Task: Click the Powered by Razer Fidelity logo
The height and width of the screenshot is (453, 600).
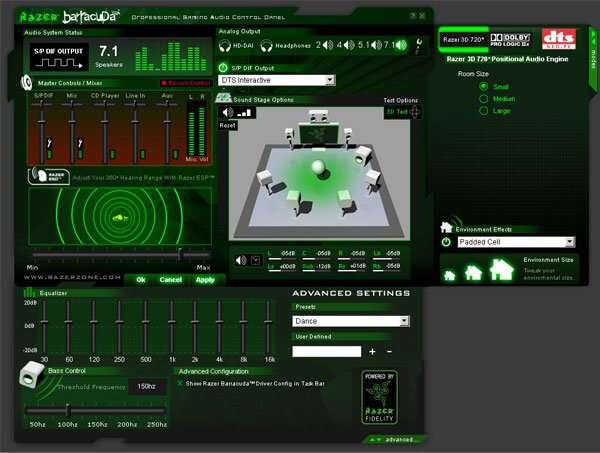Action: [x=379, y=398]
